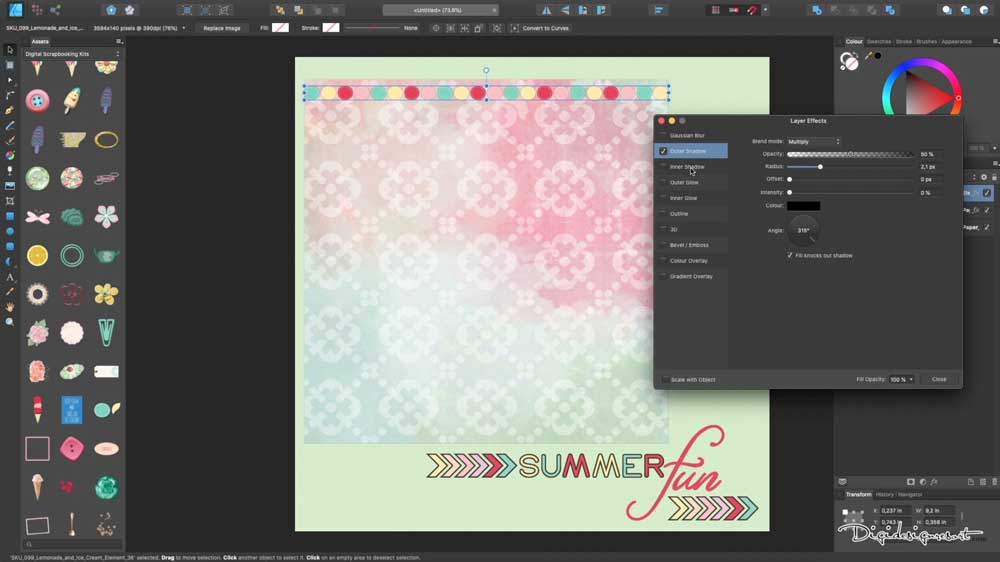Image resolution: width=1000 pixels, height=562 pixels.
Task: Enable the Outline effect checkbox
Action: coord(663,214)
